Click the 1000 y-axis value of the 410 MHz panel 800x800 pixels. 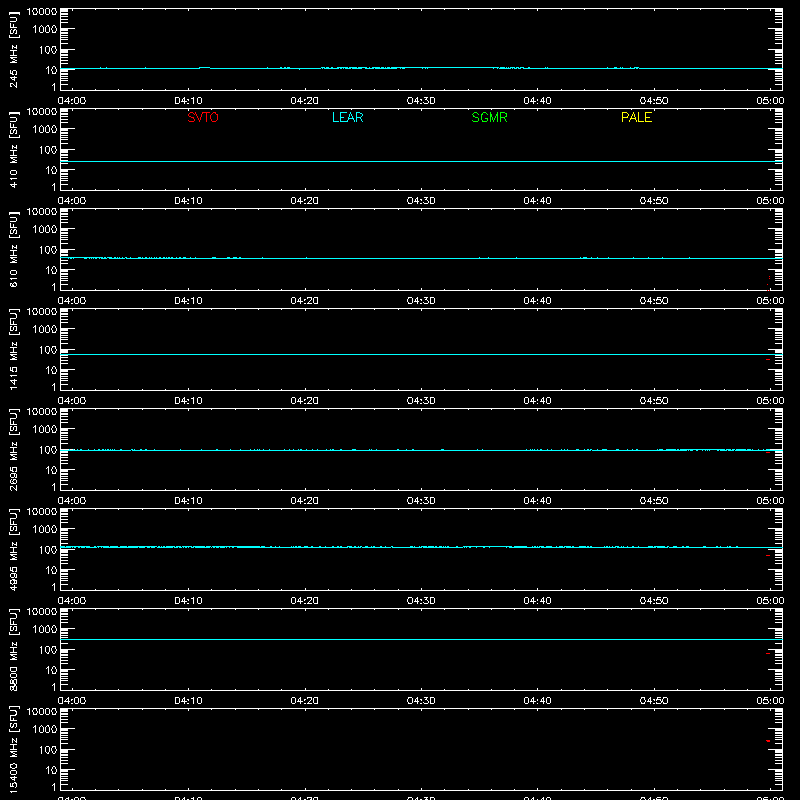click(45, 130)
